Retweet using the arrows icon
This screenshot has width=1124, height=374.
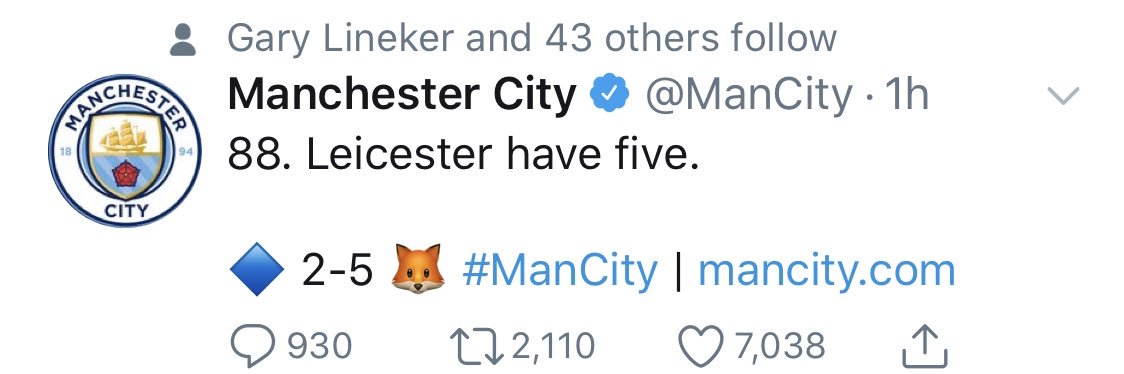(477, 345)
